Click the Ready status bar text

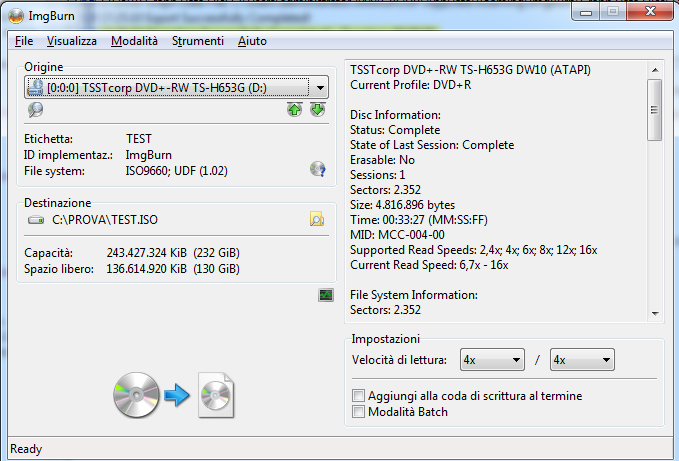[26, 449]
